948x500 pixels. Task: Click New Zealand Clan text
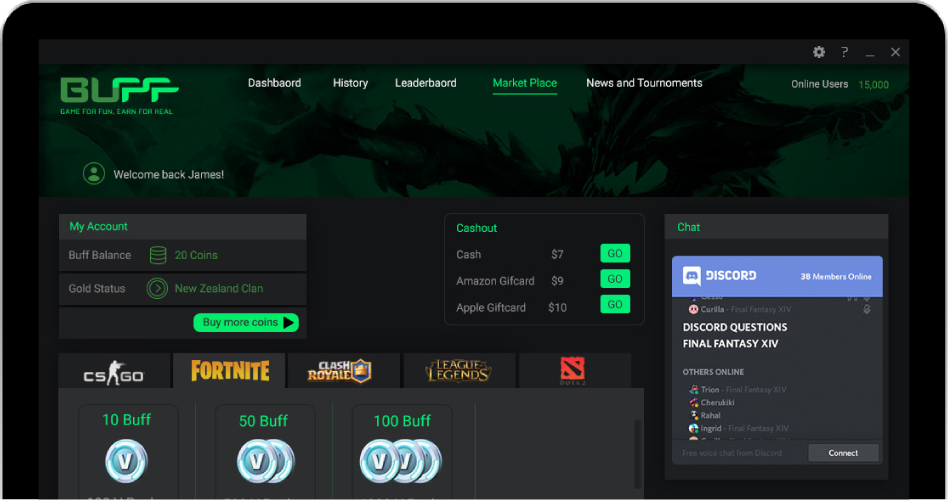(219, 288)
